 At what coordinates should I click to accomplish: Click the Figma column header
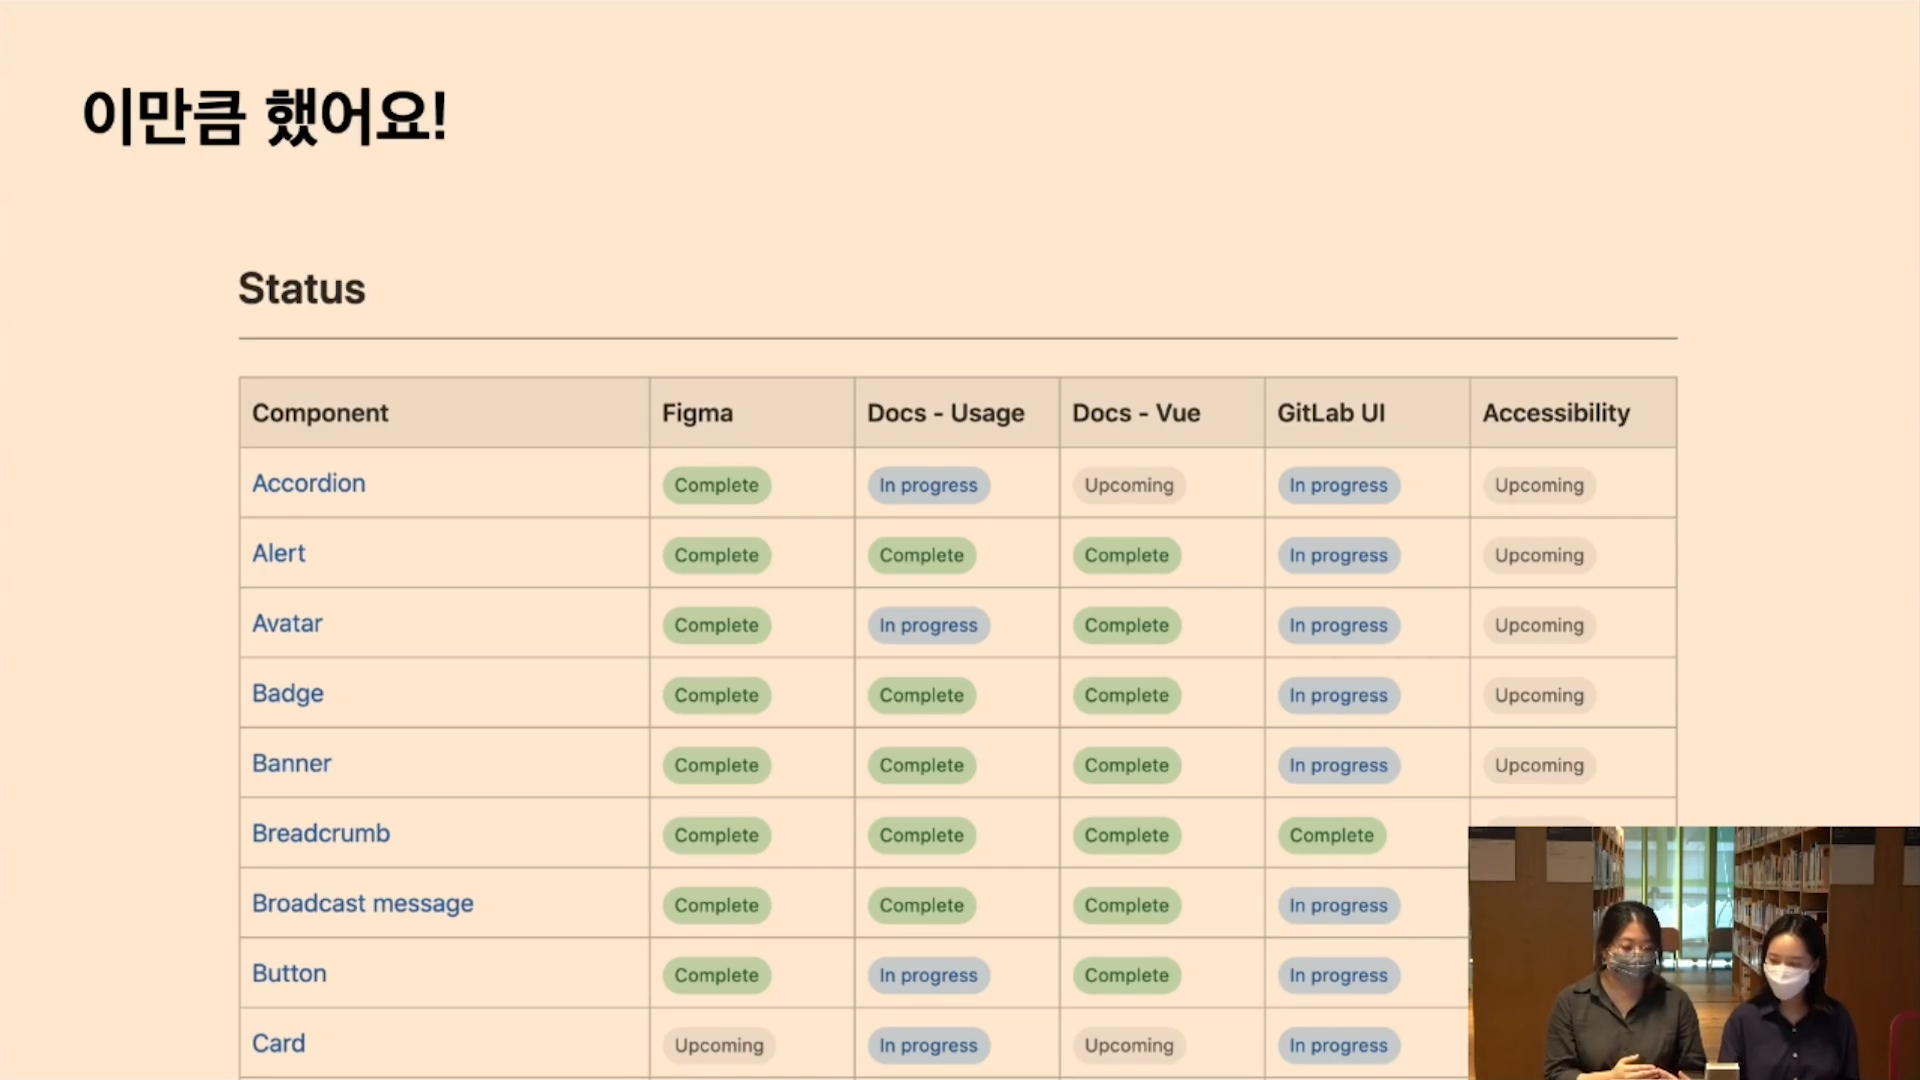click(x=697, y=413)
